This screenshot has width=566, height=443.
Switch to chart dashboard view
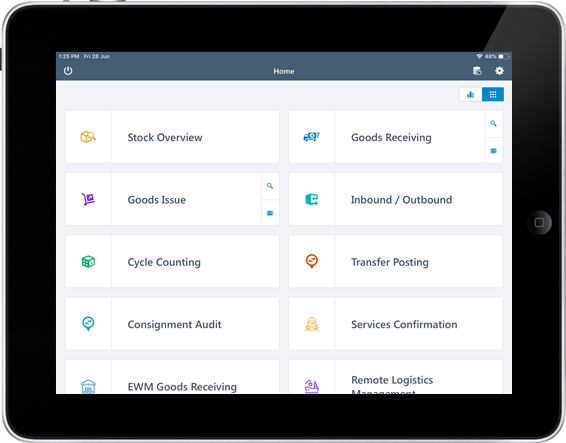point(471,95)
